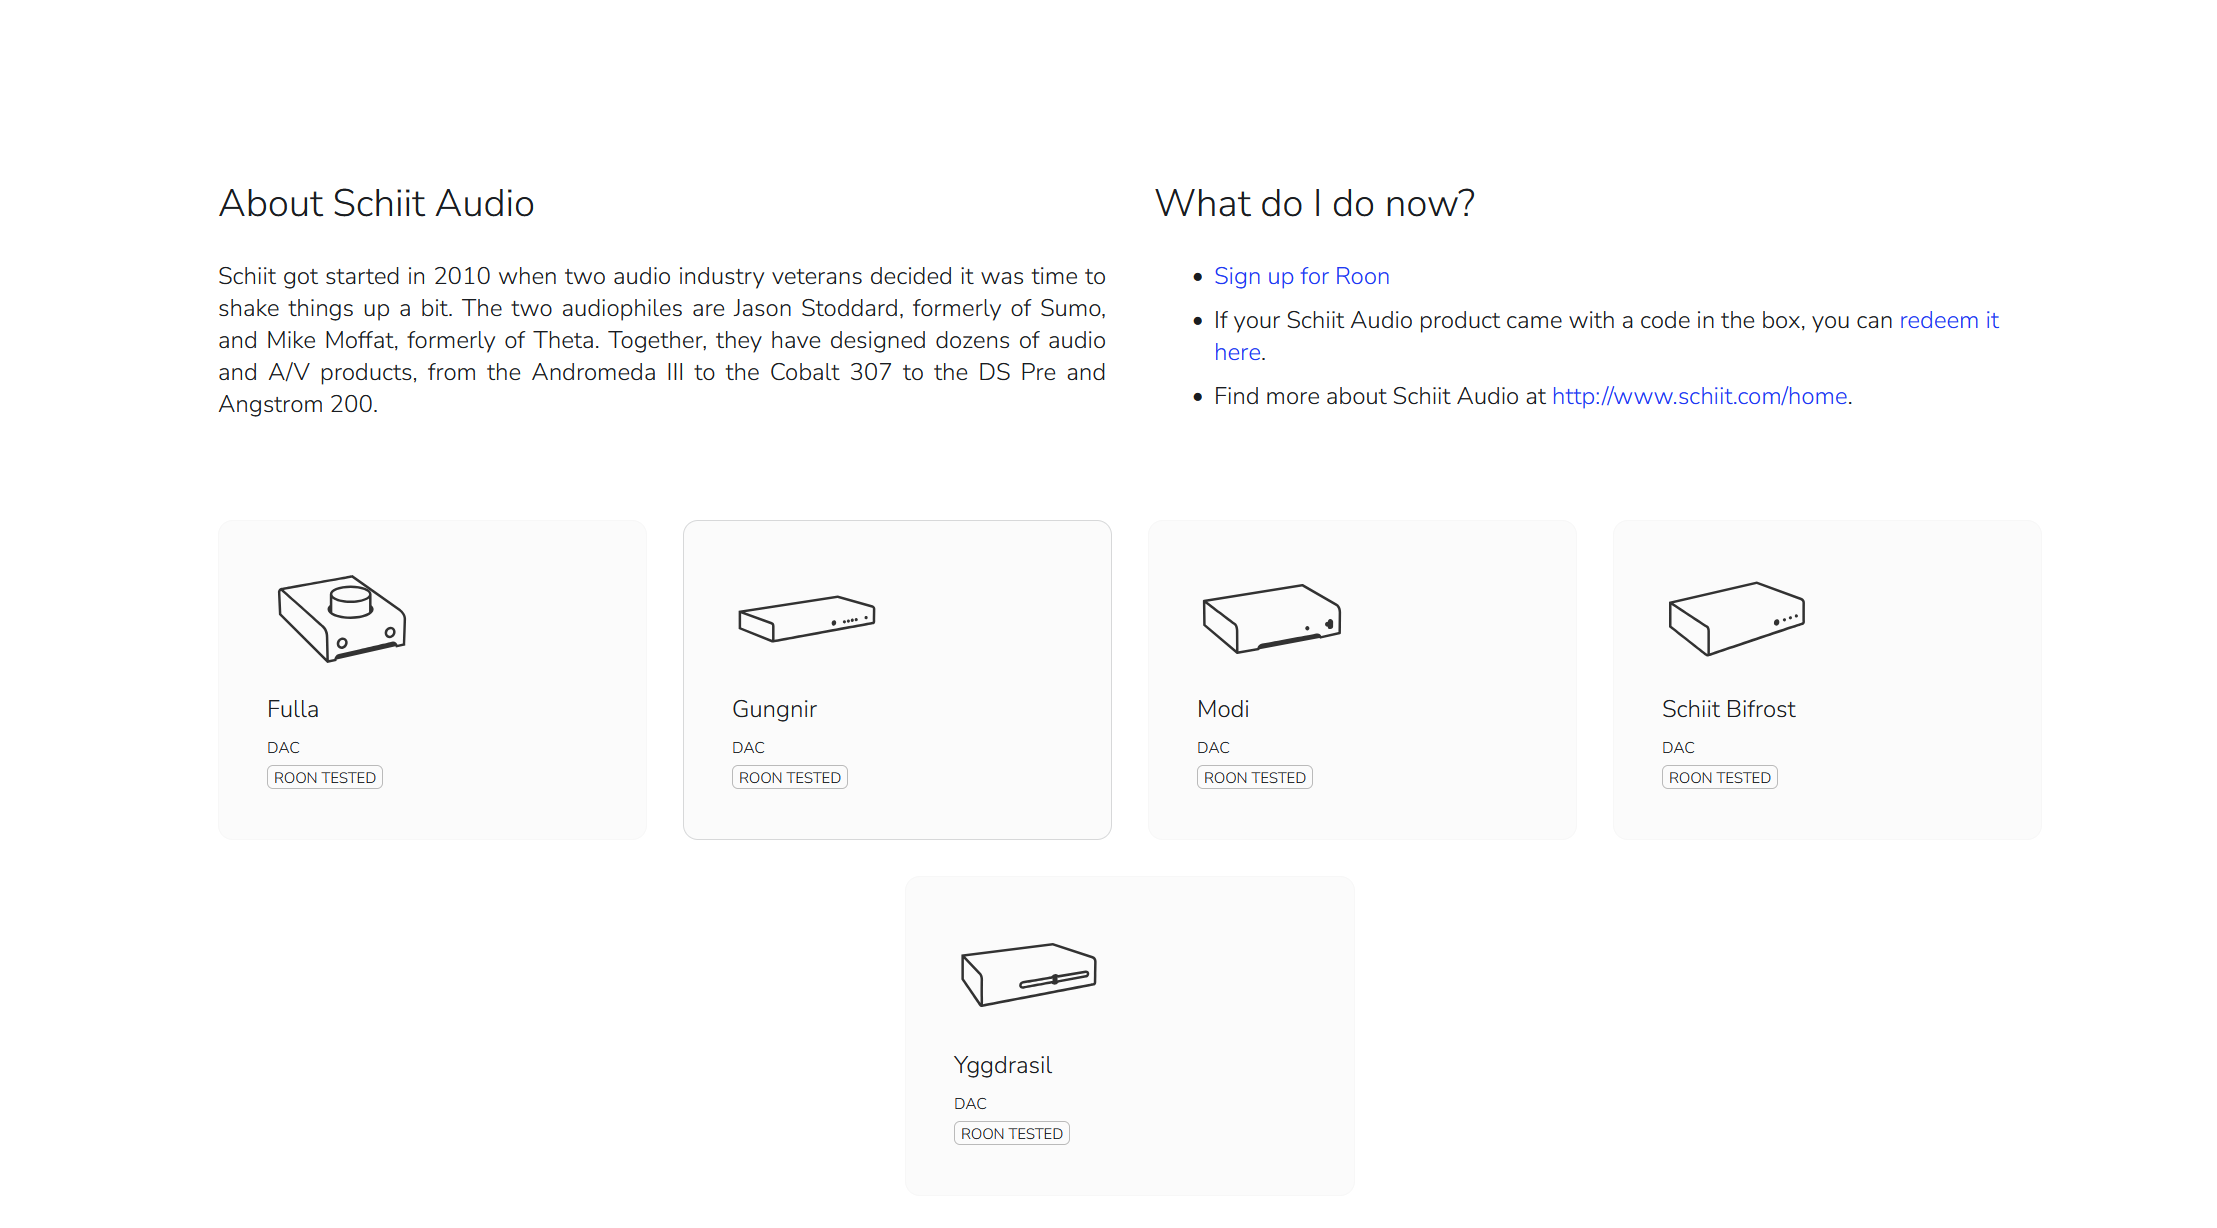This screenshot has width=2217, height=1228.
Task: Click the What do I do now heading
Action: (x=1314, y=203)
